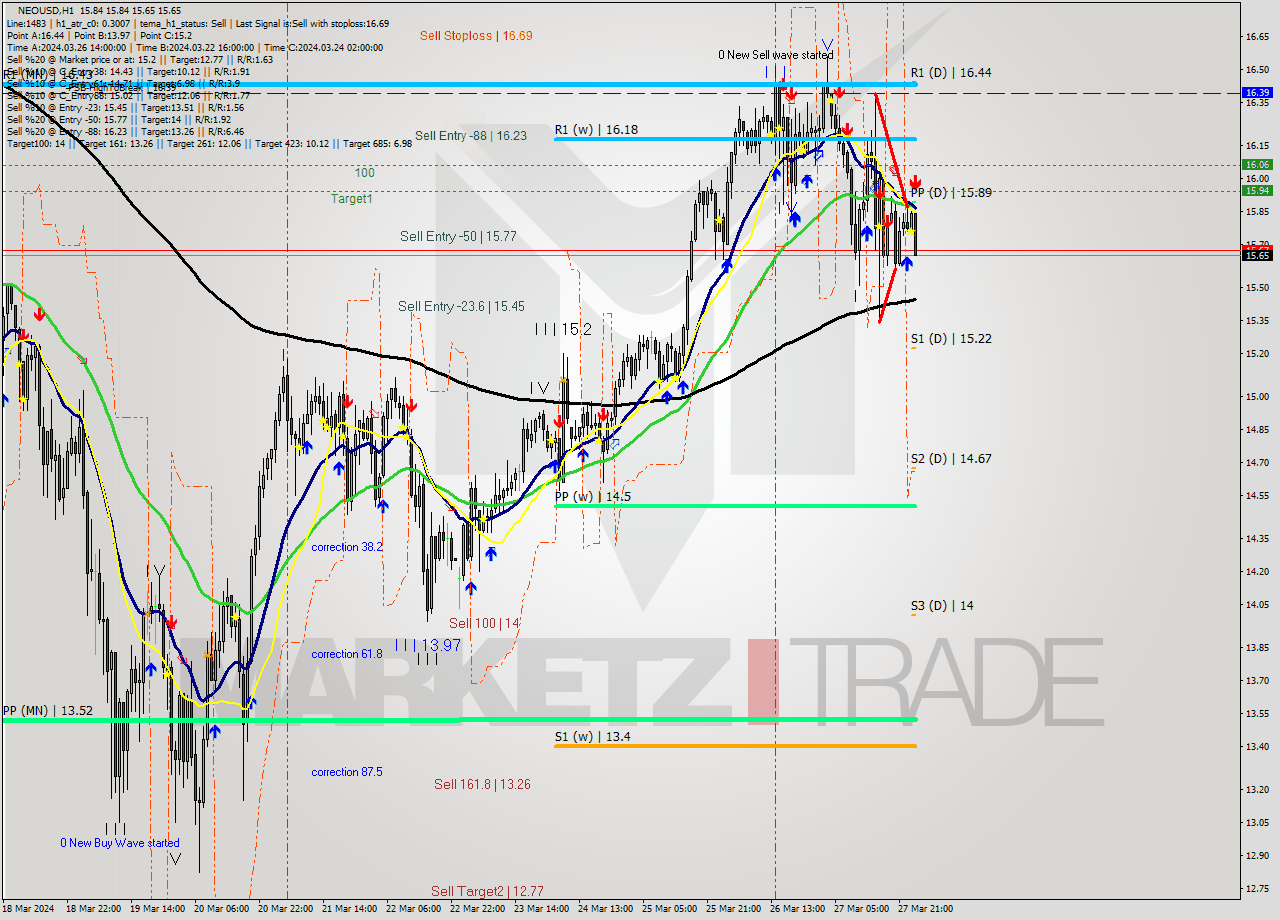This screenshot has width=1280, height=920.
Task: Select the R1 (D) 16.44 pivot label
Action: pyautogui.click(x=951, y=73)
